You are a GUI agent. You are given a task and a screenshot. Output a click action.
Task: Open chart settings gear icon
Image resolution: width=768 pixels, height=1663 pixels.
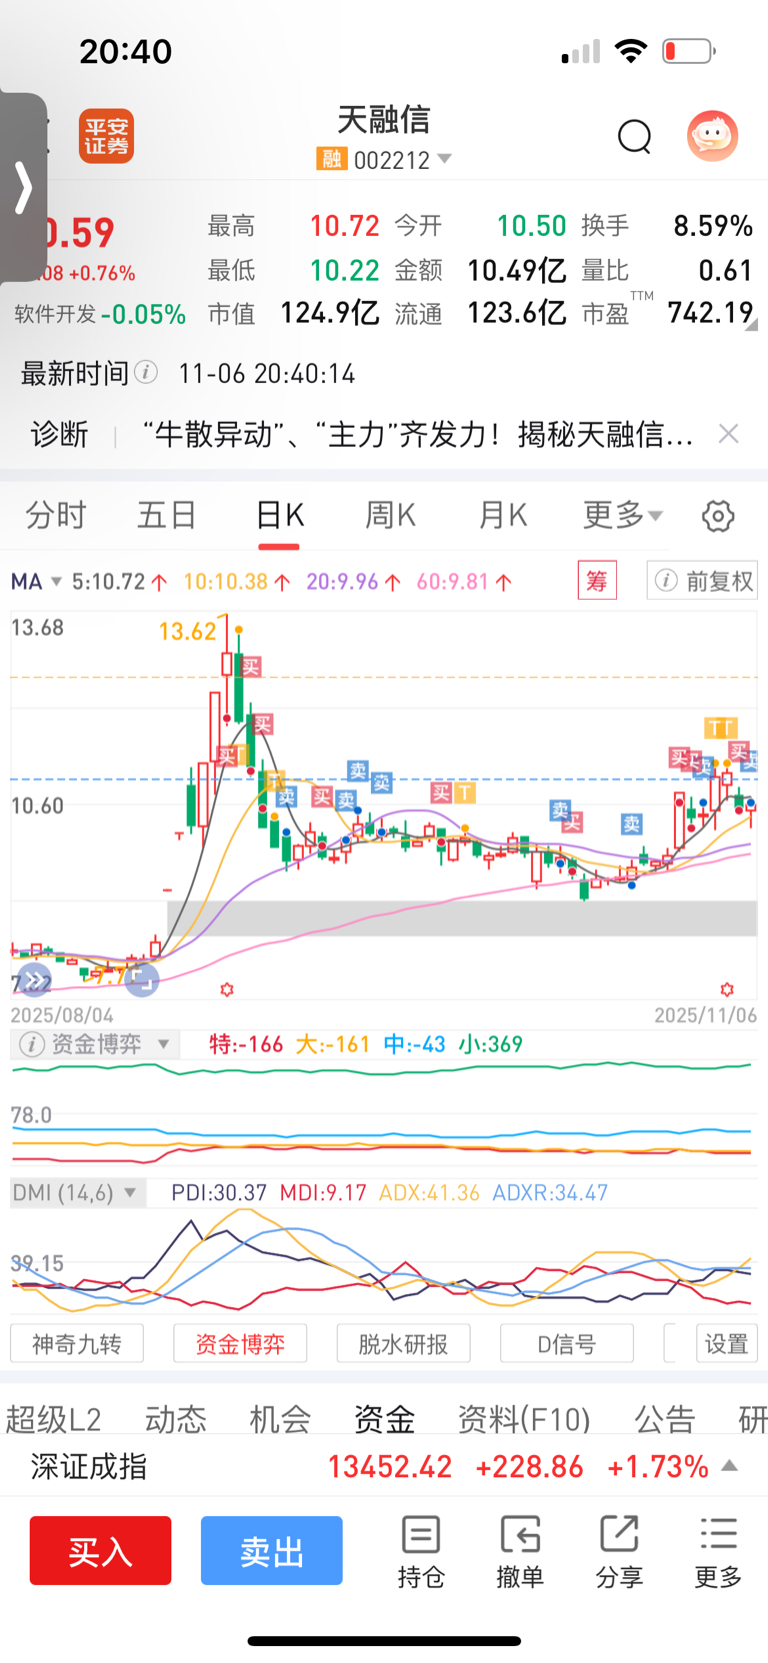(718, 516)
